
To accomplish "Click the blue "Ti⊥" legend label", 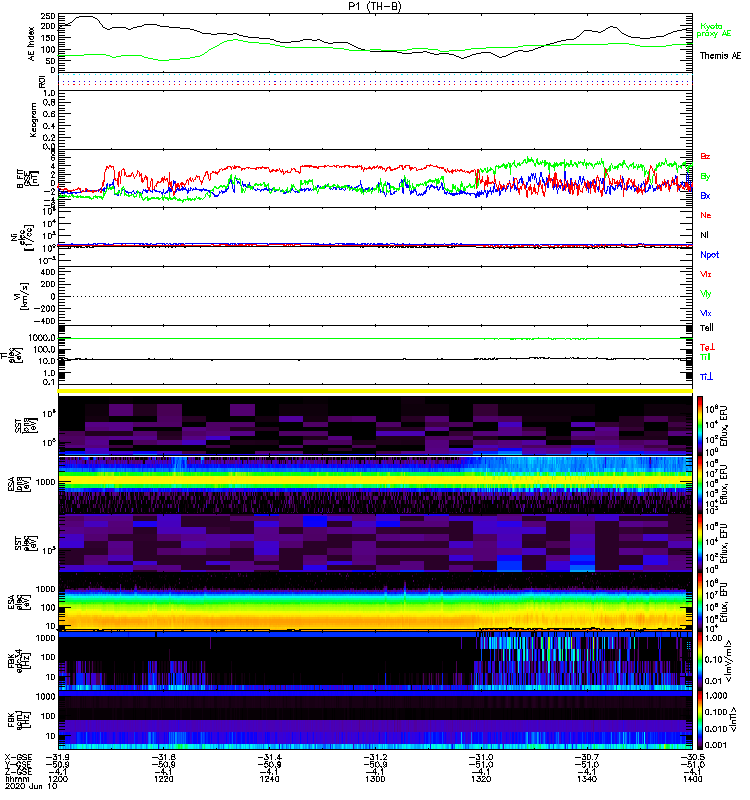I will point(706,377).
